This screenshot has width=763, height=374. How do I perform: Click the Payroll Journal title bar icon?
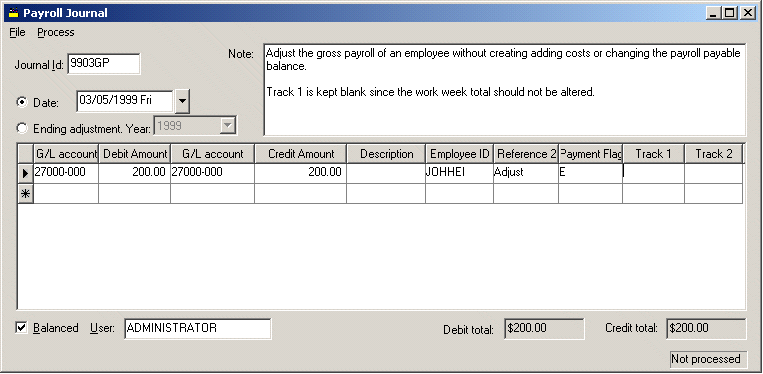(14, 13)
